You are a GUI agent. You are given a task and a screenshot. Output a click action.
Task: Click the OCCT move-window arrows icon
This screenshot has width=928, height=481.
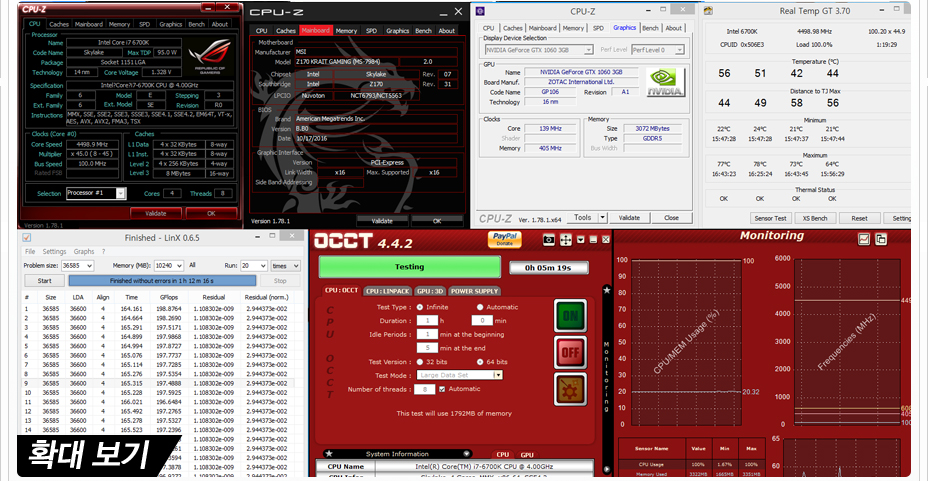coord(565,240)
